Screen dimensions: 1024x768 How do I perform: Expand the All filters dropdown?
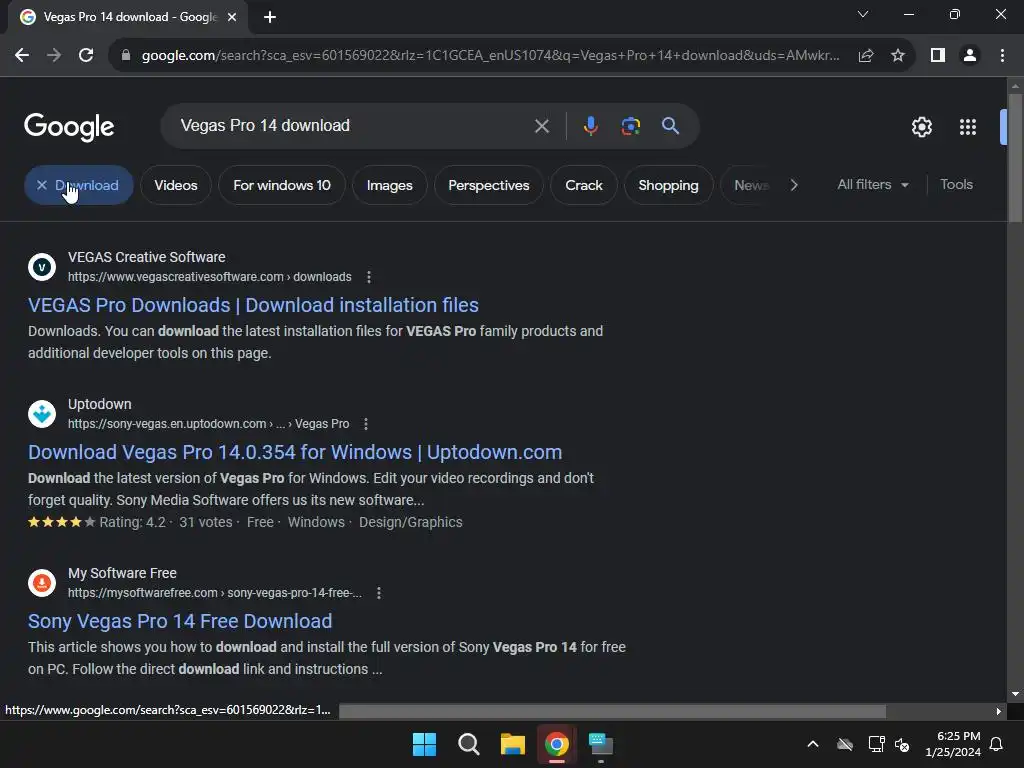click(x=872, y=185)
